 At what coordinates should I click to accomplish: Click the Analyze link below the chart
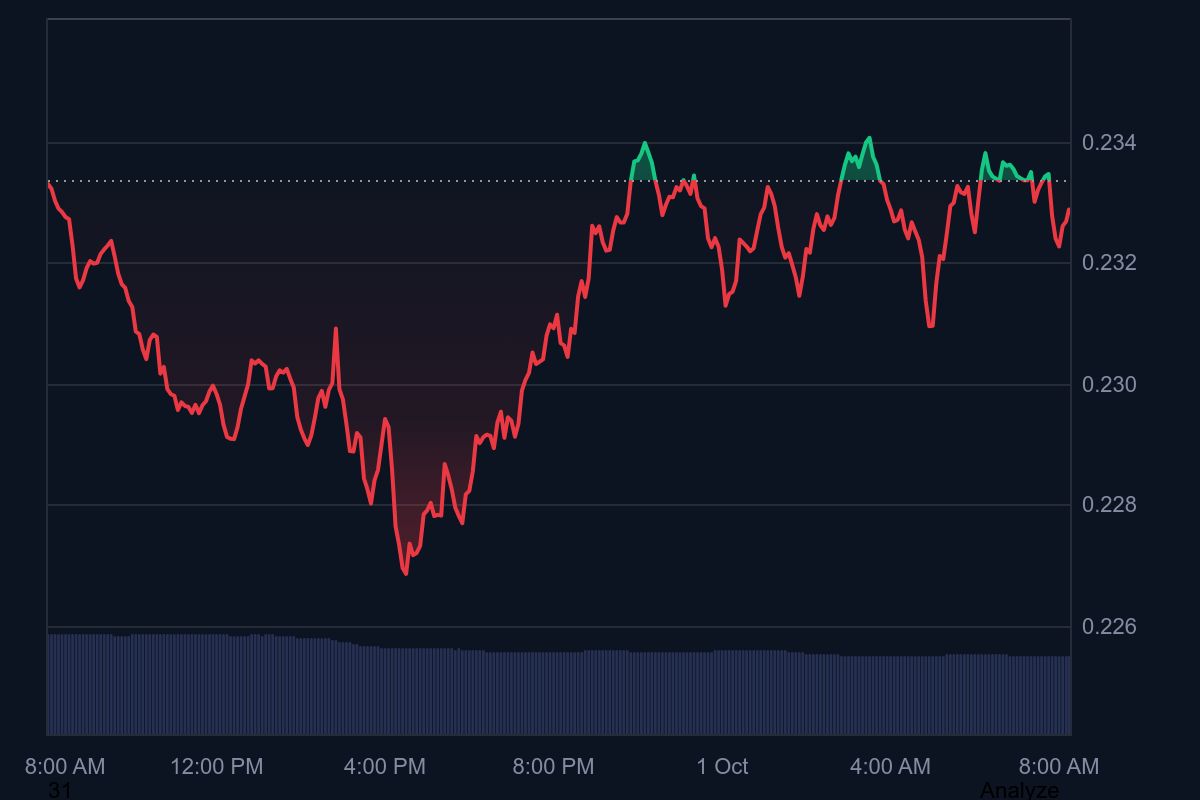(x=1018, y=790)
